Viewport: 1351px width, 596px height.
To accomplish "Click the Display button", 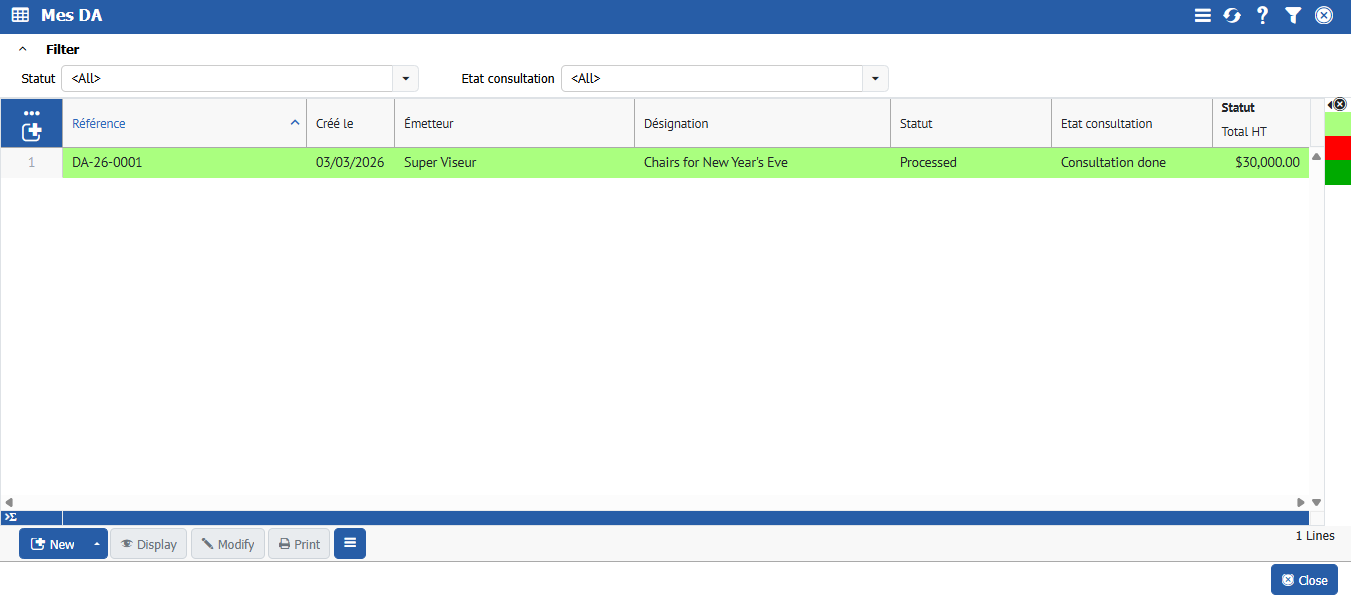I will point(148,544).
